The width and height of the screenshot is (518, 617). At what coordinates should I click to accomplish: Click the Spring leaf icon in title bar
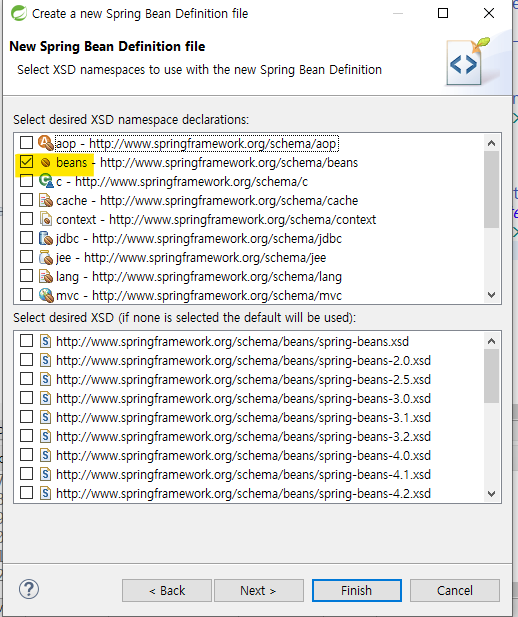point(18,13)
